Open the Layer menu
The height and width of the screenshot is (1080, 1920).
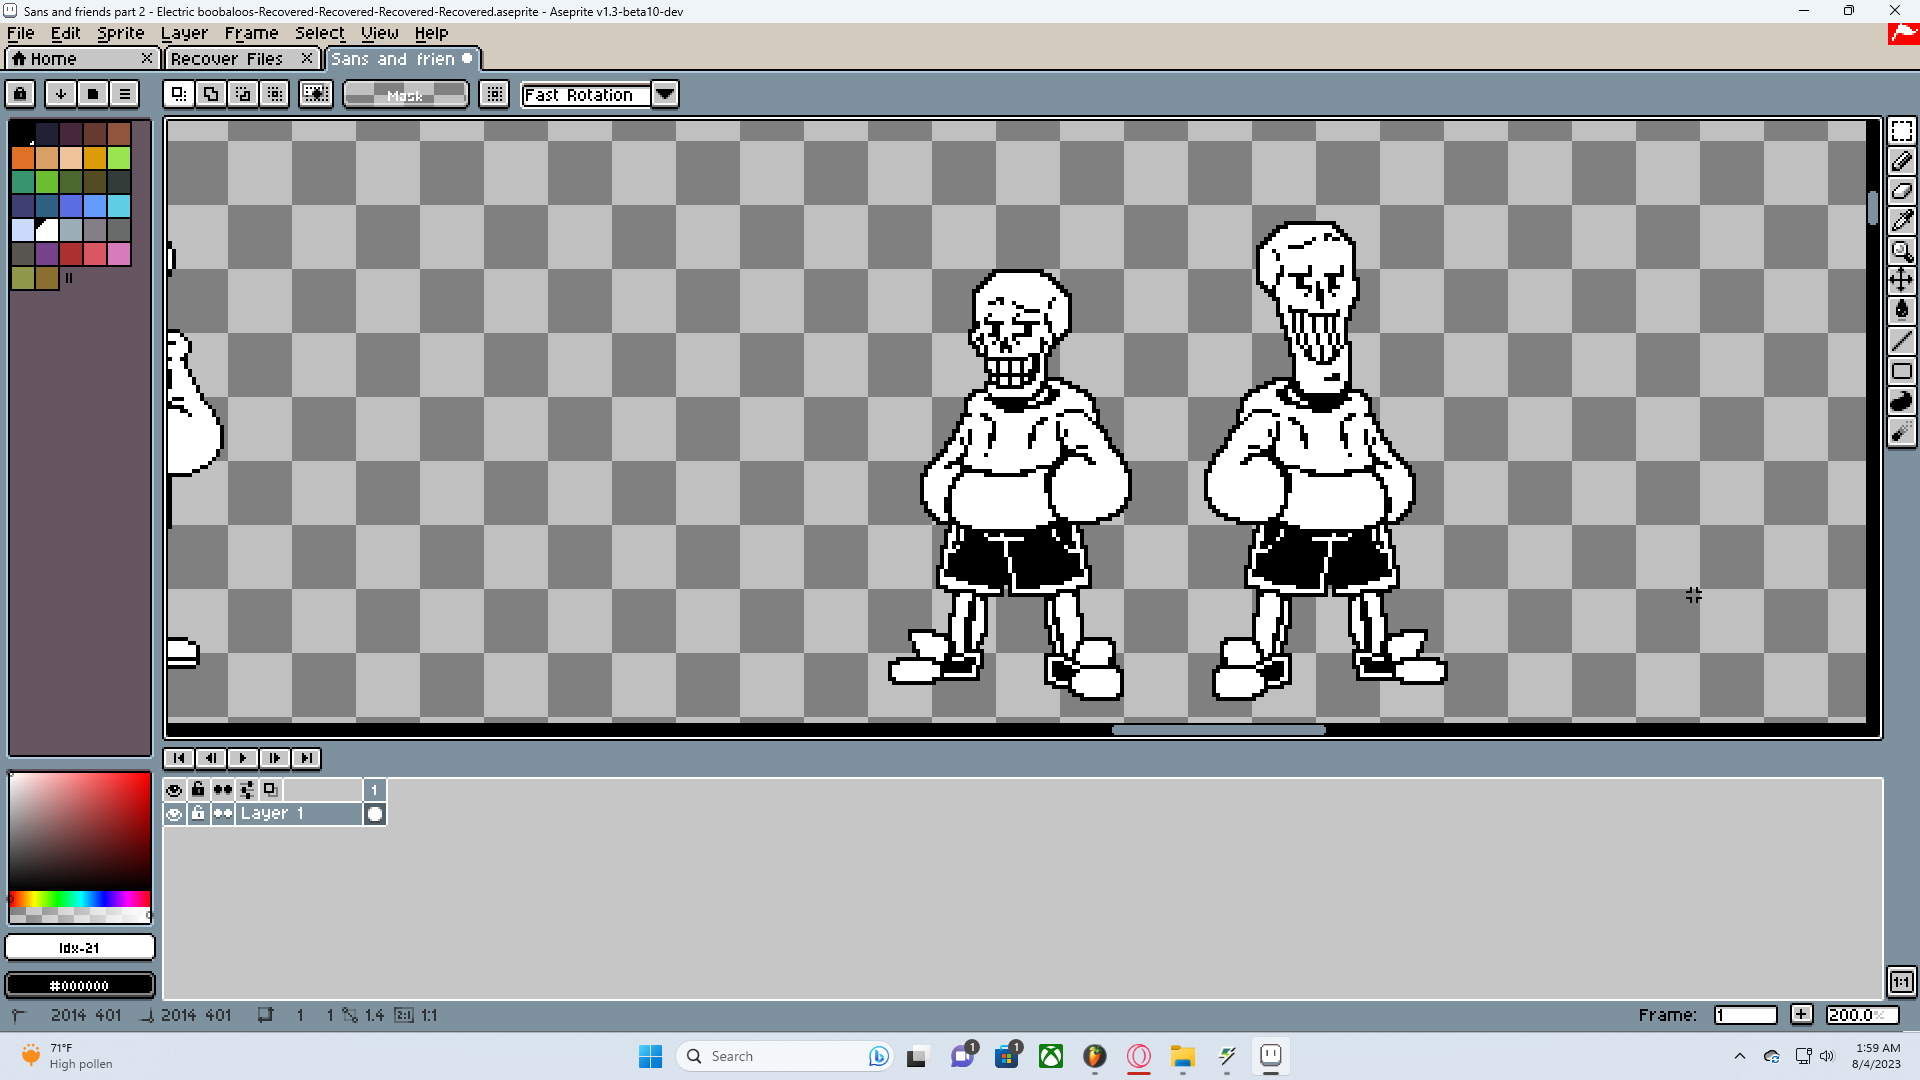184,33
